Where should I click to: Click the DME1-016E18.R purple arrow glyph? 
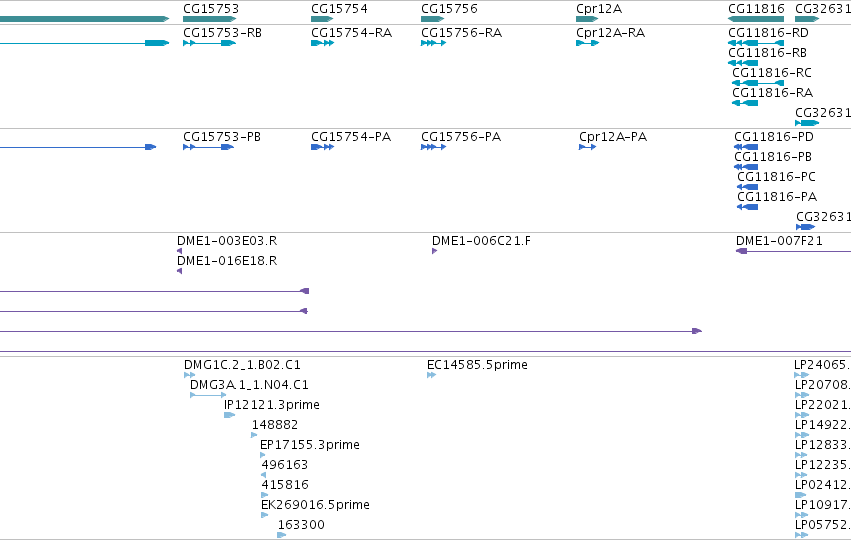click(x=180, y=271)
